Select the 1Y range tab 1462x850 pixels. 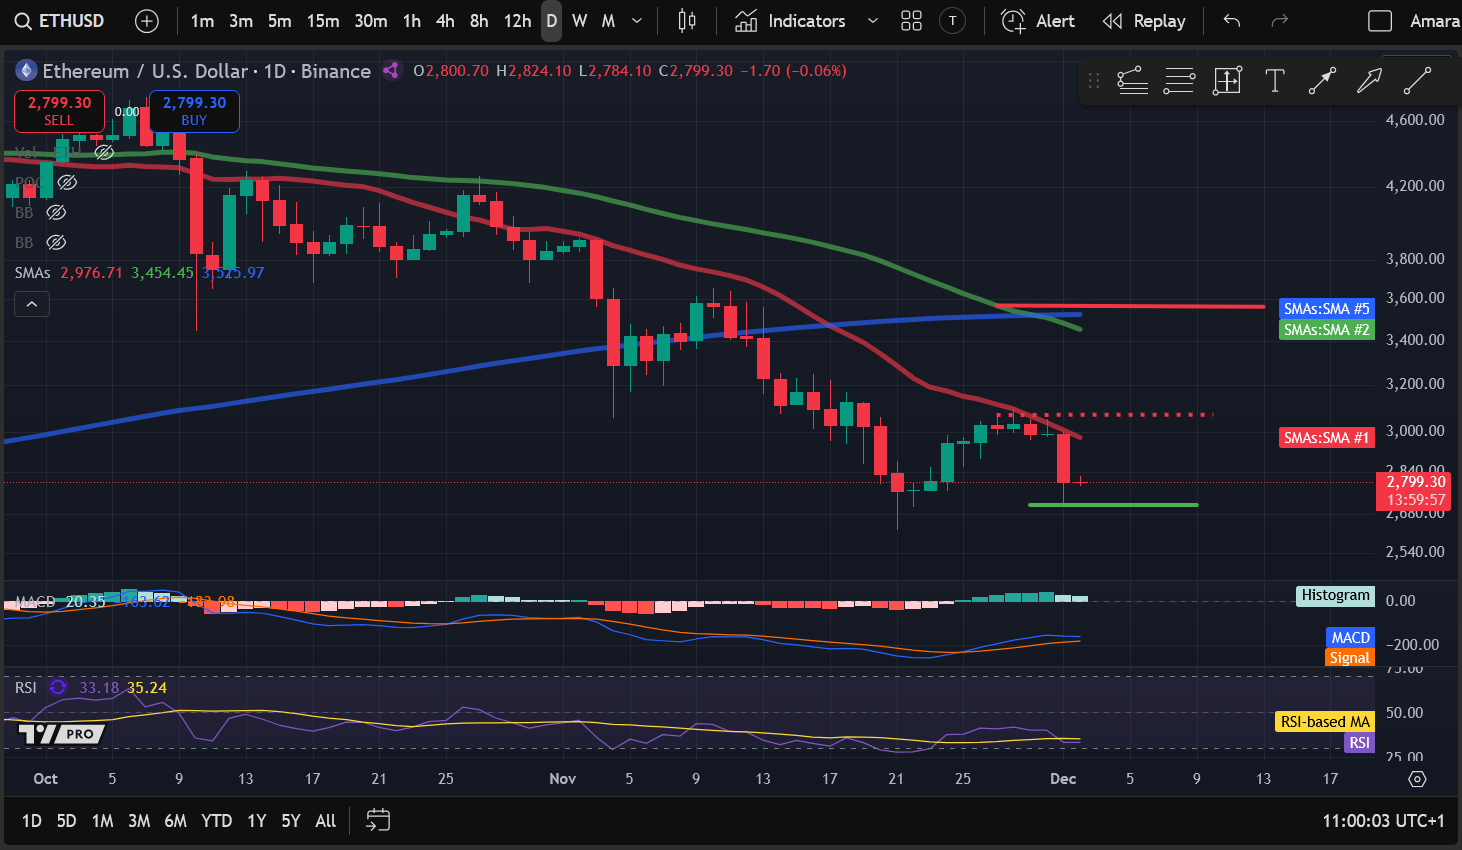click(256, 820)
